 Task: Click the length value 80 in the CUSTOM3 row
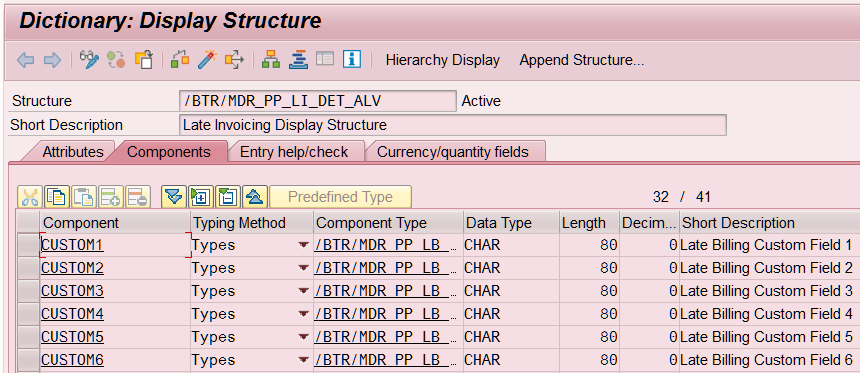[608, 291]
